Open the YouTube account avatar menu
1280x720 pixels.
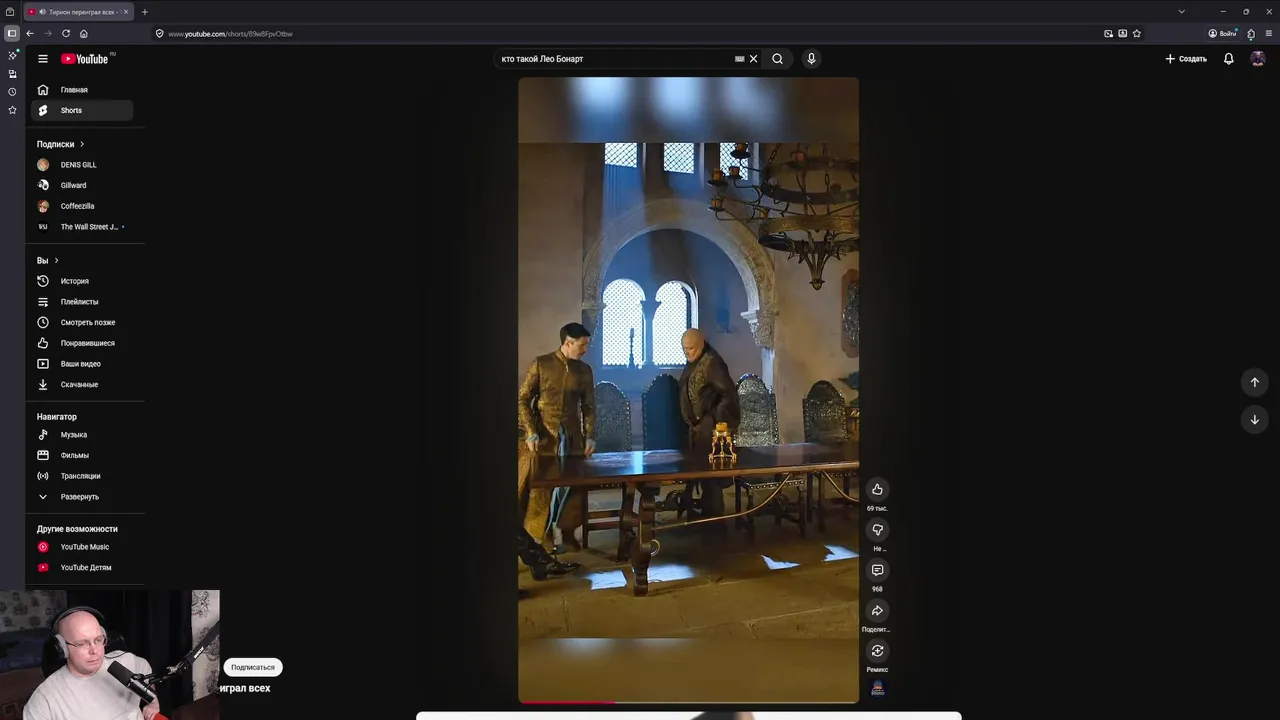1258,59
